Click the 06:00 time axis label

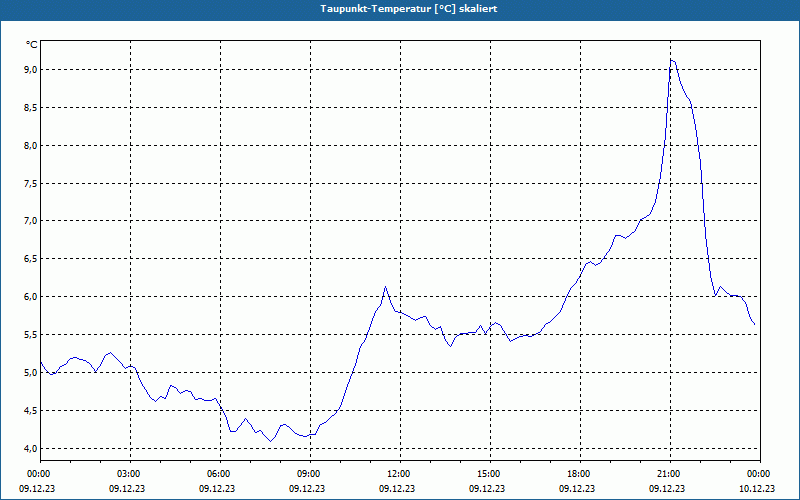(x=220, y=474)
